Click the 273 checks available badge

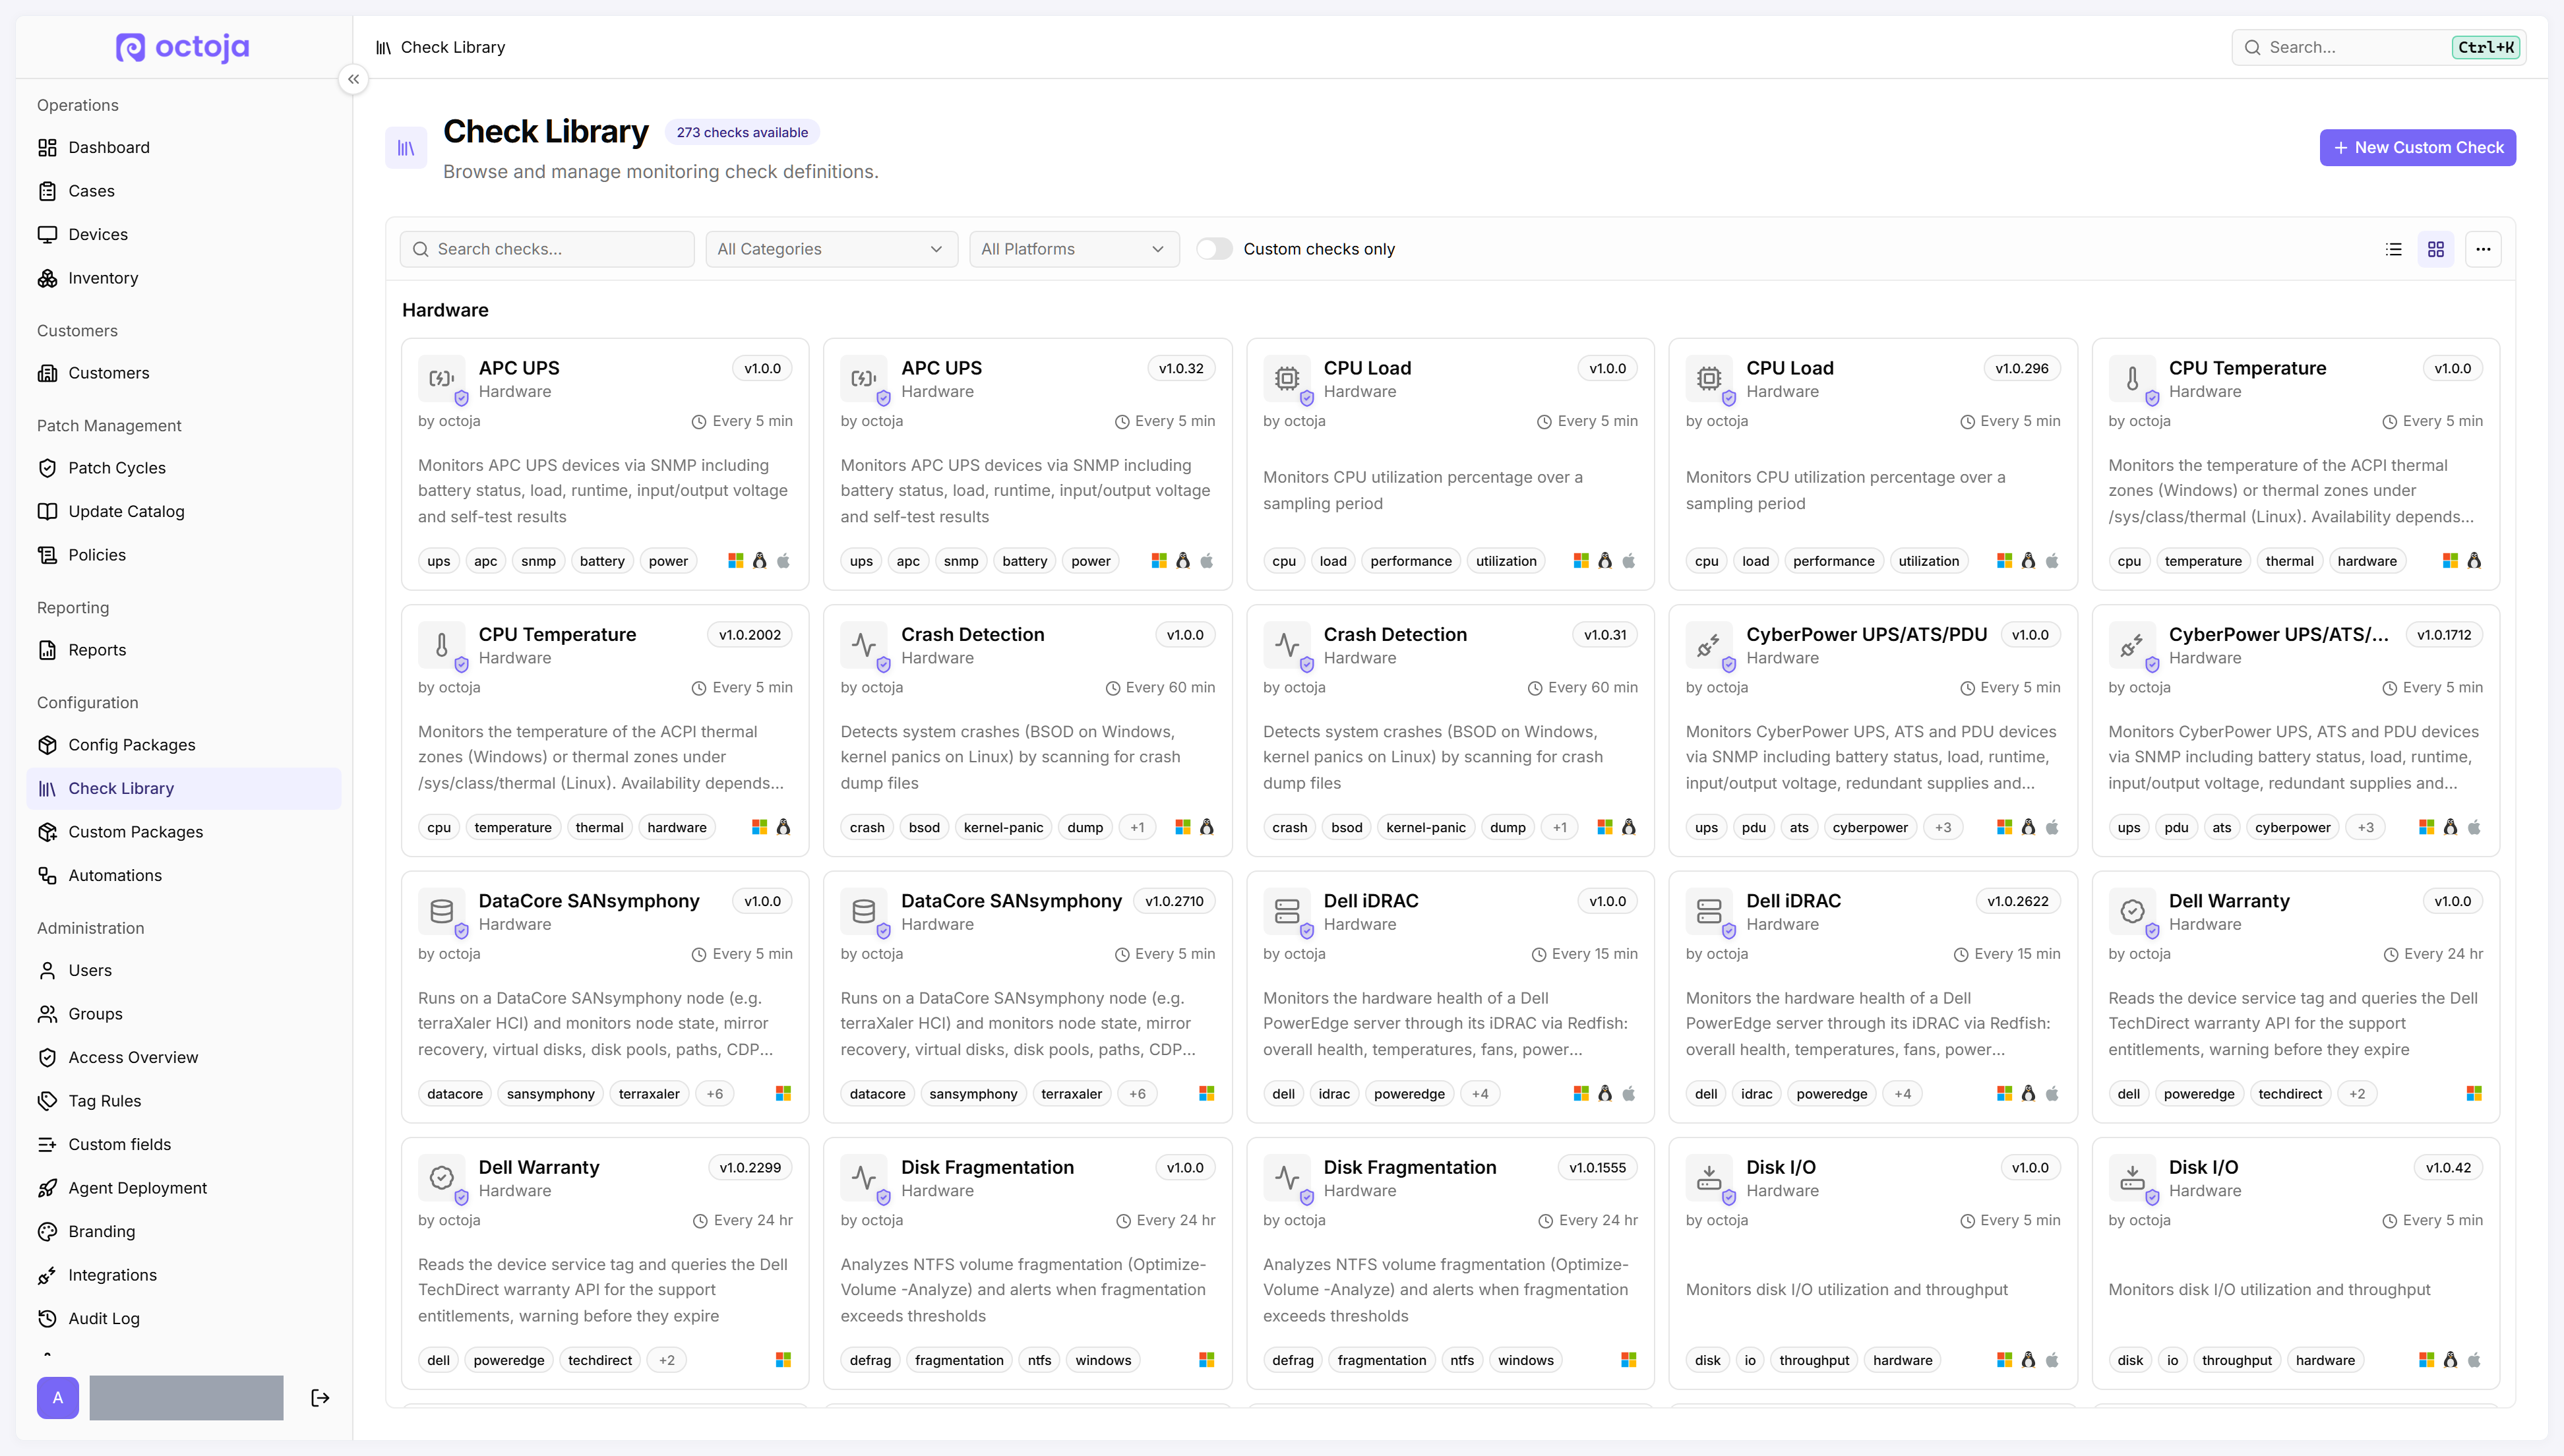point(742,132)
